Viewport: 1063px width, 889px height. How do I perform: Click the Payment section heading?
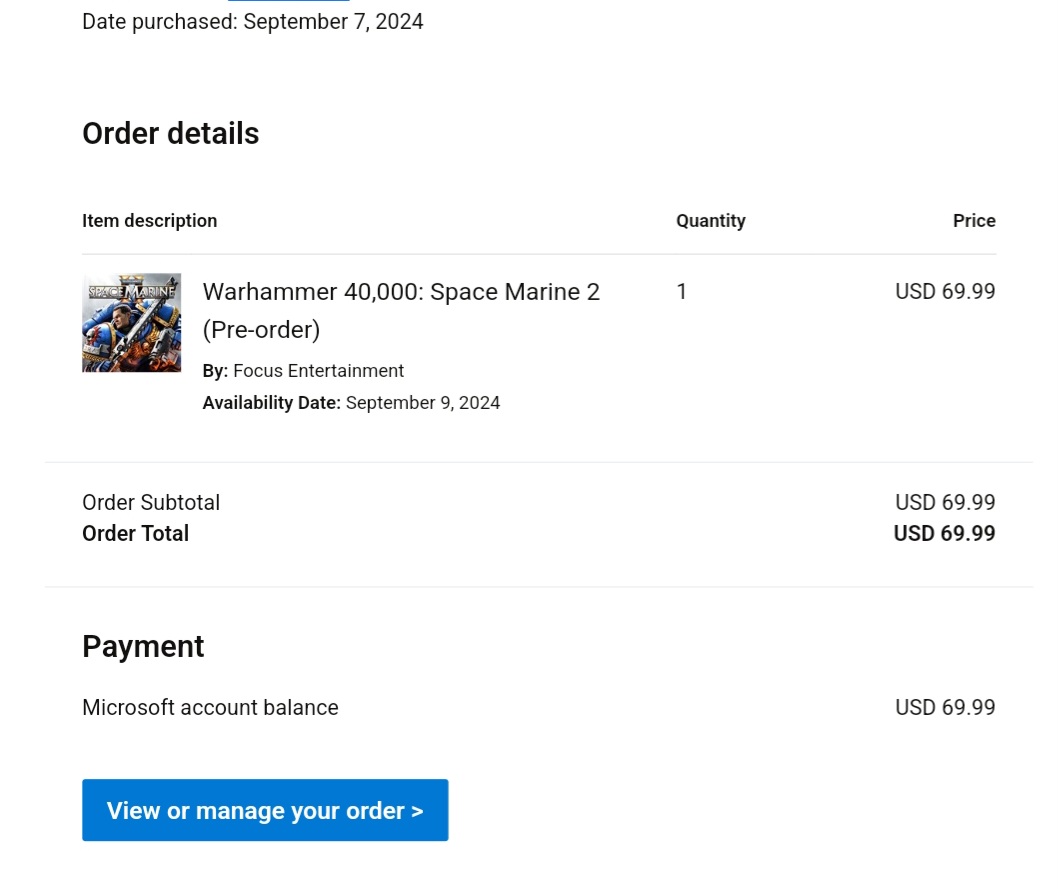click(143, 647)
